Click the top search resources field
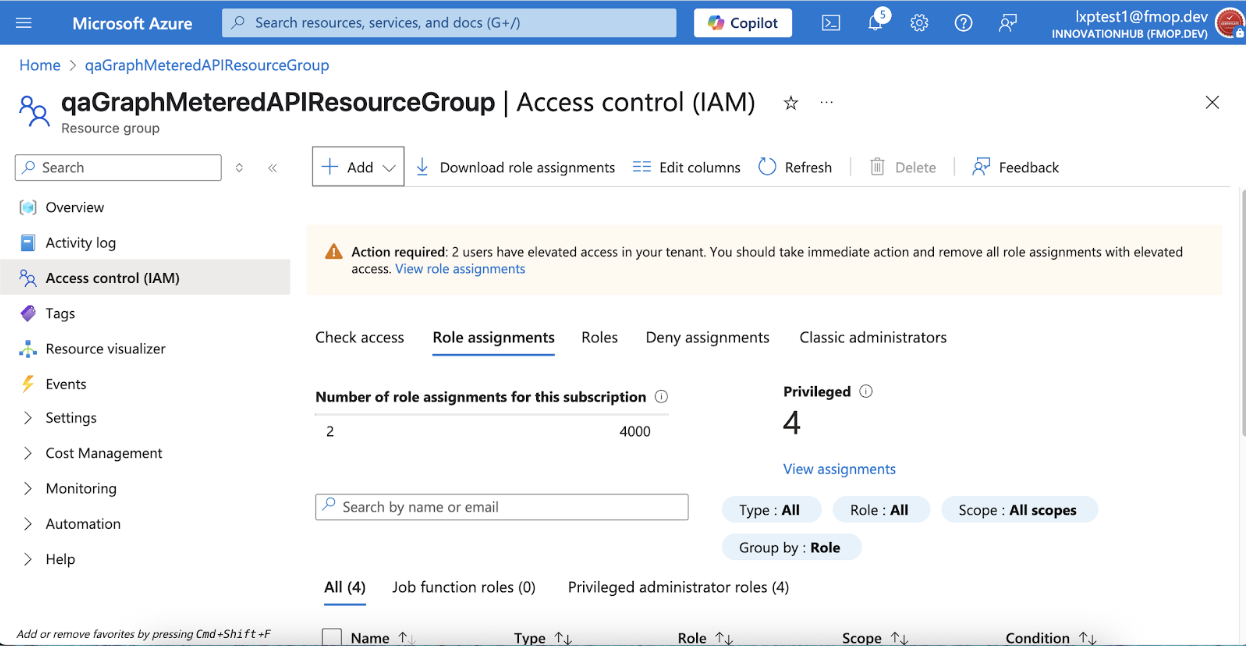Image resolution: width=1250 pixels, height=656 pixels. click(x=449, y=22)
